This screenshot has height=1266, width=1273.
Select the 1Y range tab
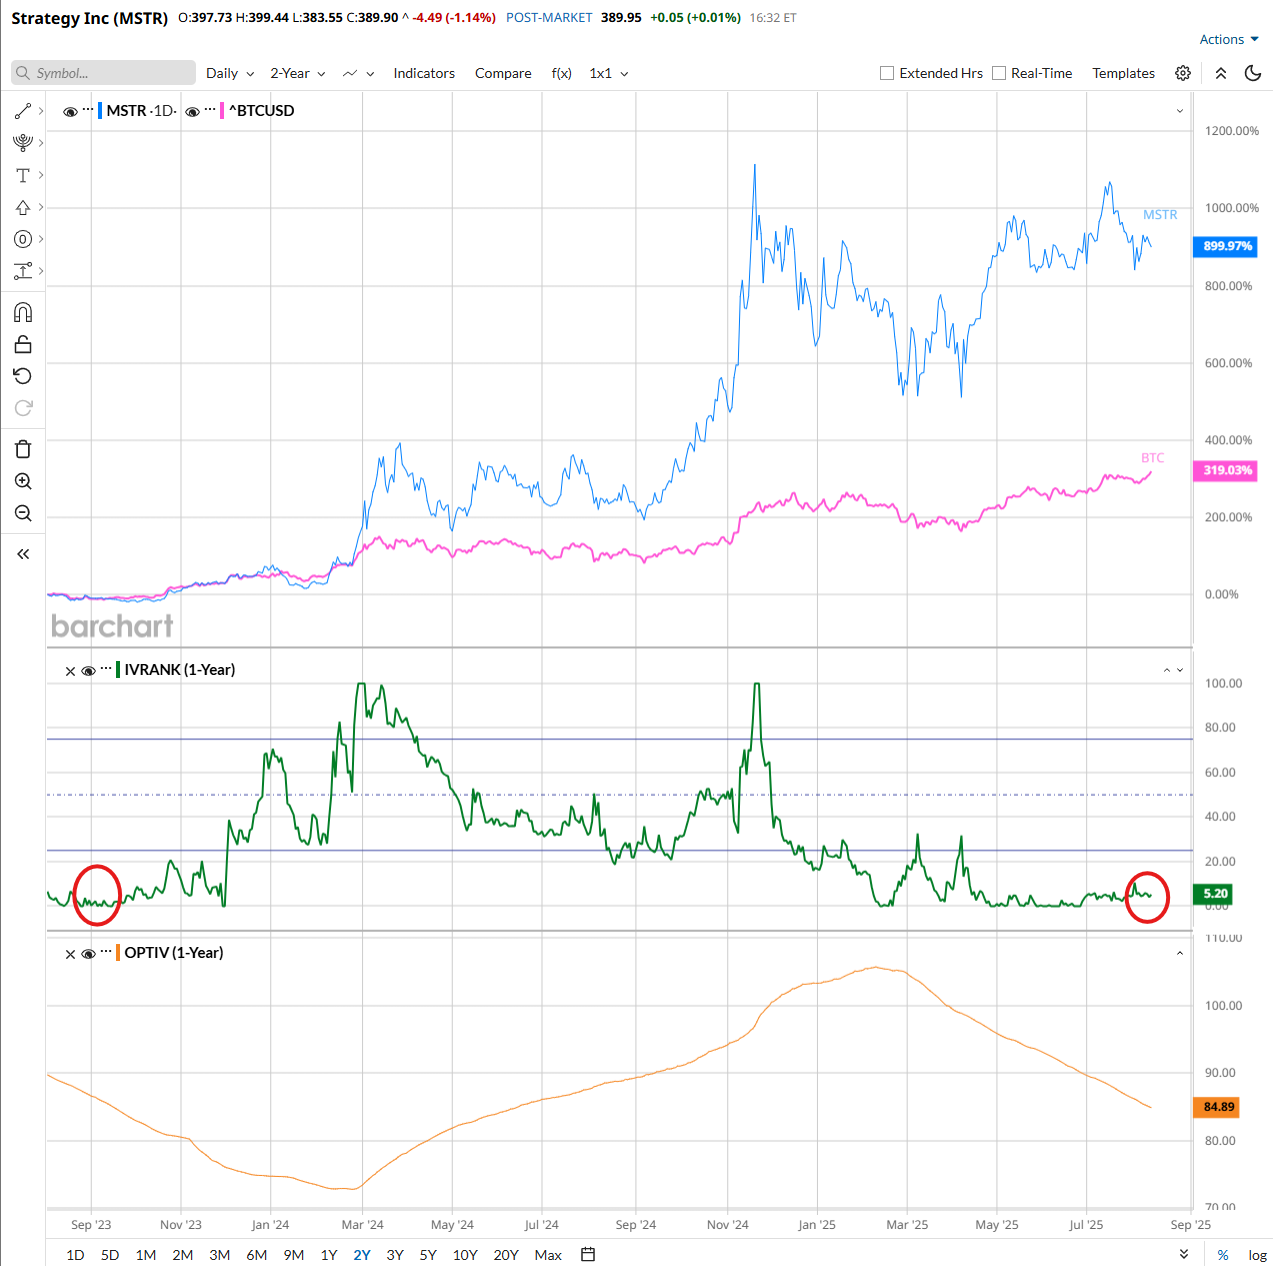tap(329, 1255)
